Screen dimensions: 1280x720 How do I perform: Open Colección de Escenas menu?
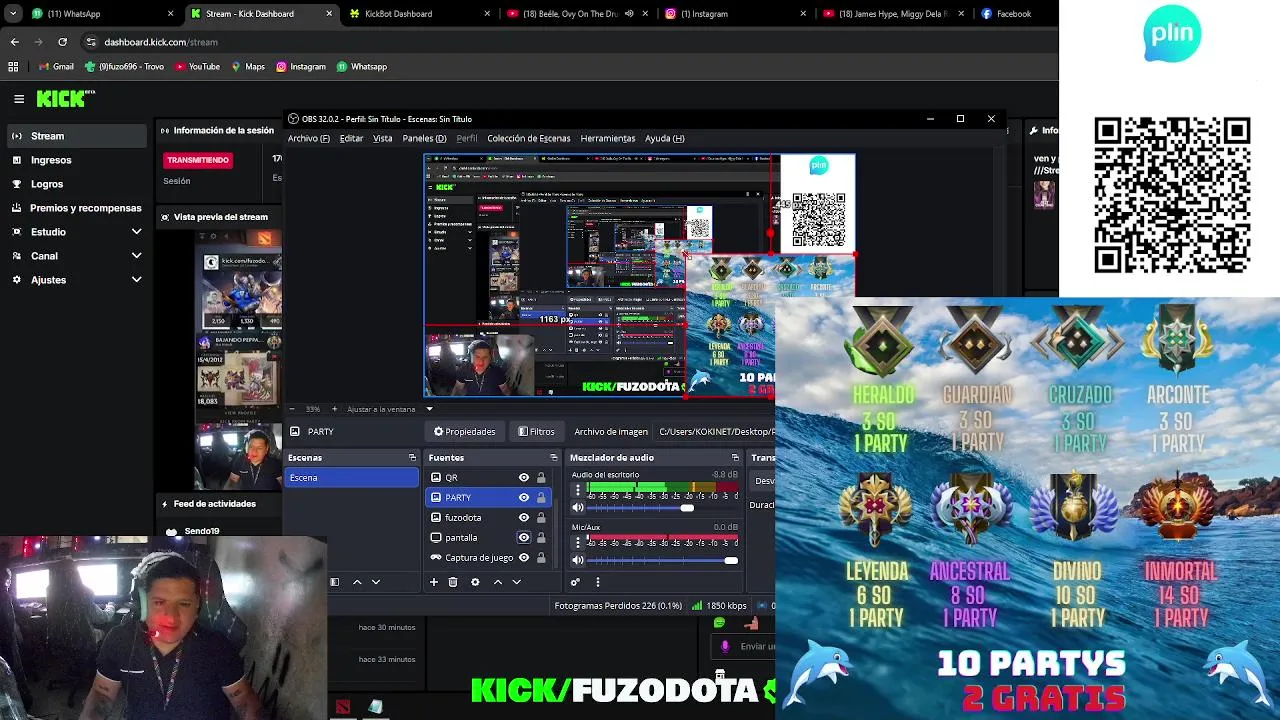(528, 138)
